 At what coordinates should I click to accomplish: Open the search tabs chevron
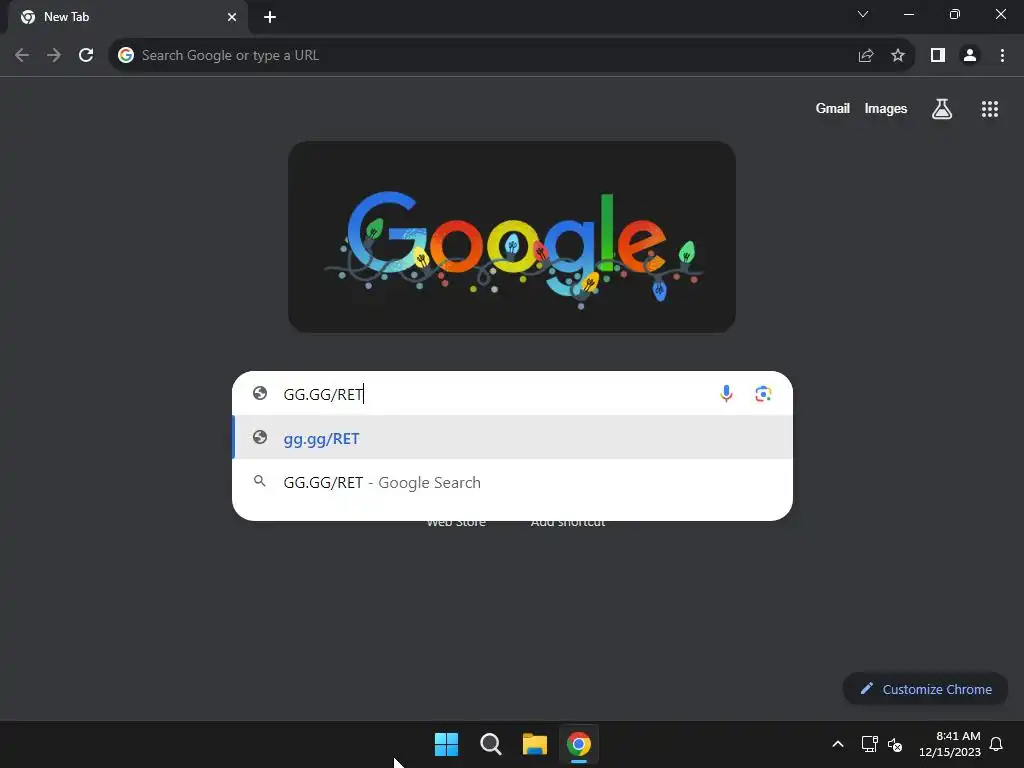click(x=863, y=14)
